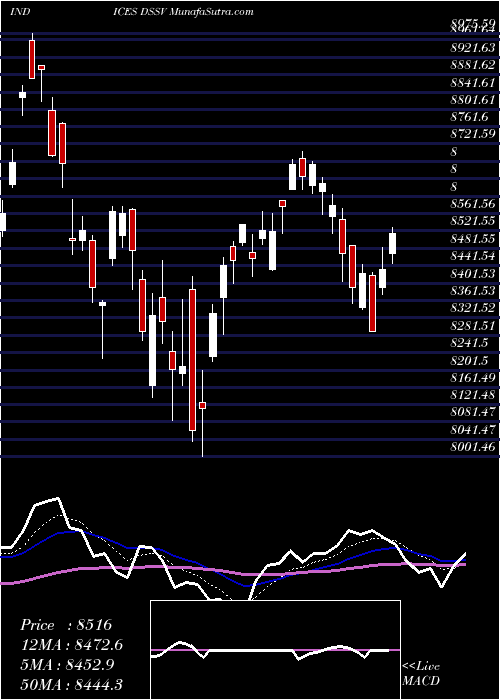Viewport: 500px width, 700px height.
Task: Click the 8001.46 price axis label
Action: click(x=474, y=446)
